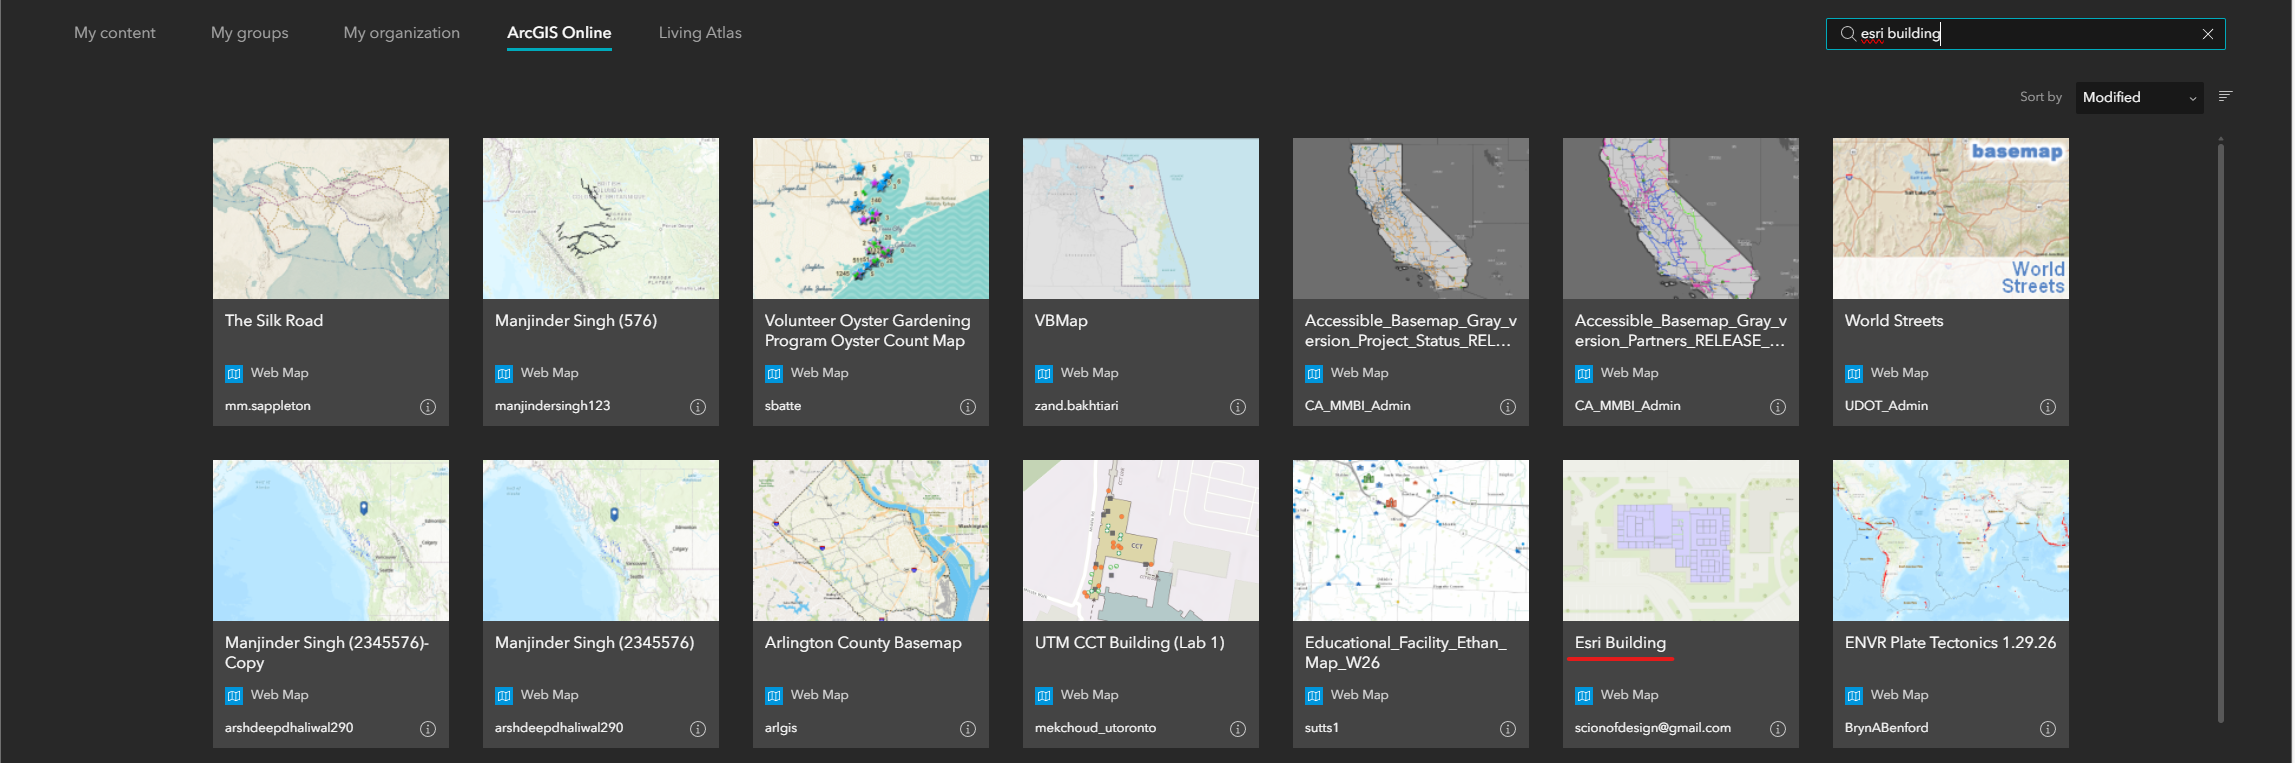Open info icon on VBMap card
2295x763 pixels.
pos(1238,407)
